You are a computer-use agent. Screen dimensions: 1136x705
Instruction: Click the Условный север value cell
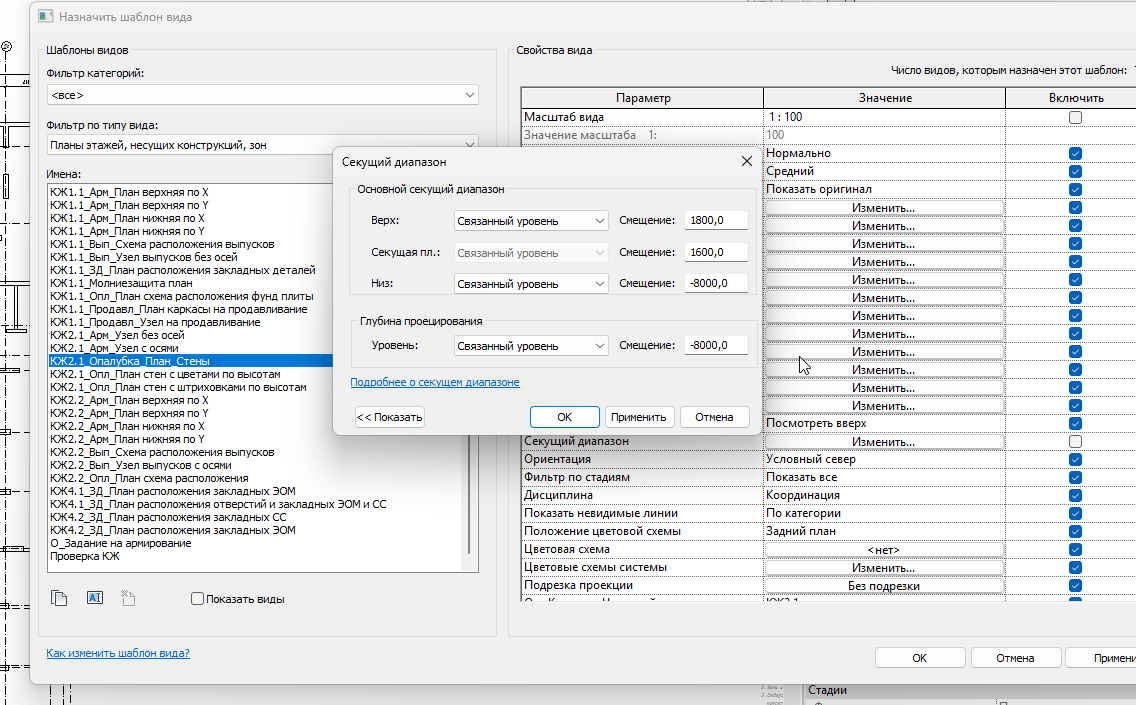(x=884, y=459)
